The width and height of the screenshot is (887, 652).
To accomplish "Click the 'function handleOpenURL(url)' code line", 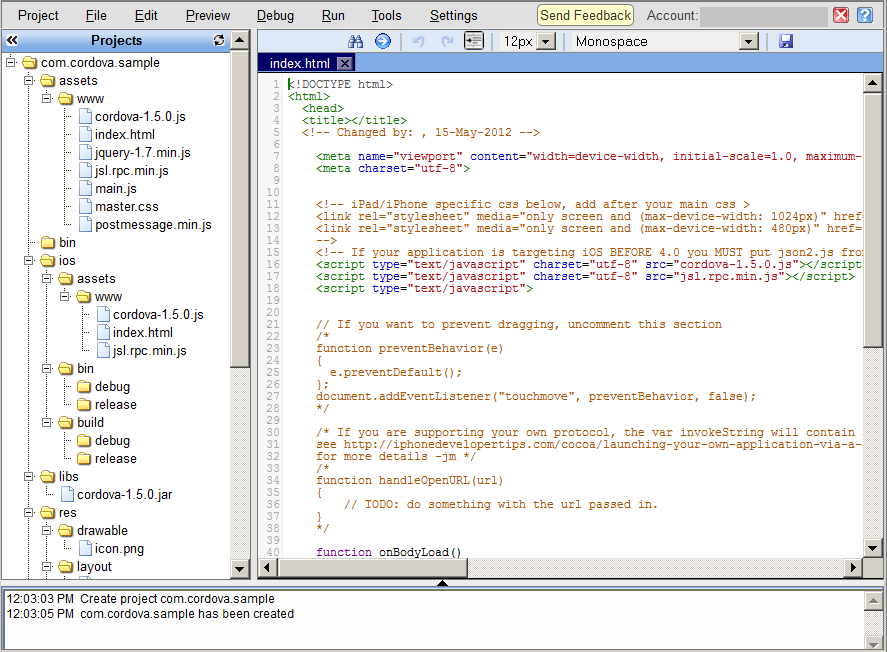I will 410,480.
